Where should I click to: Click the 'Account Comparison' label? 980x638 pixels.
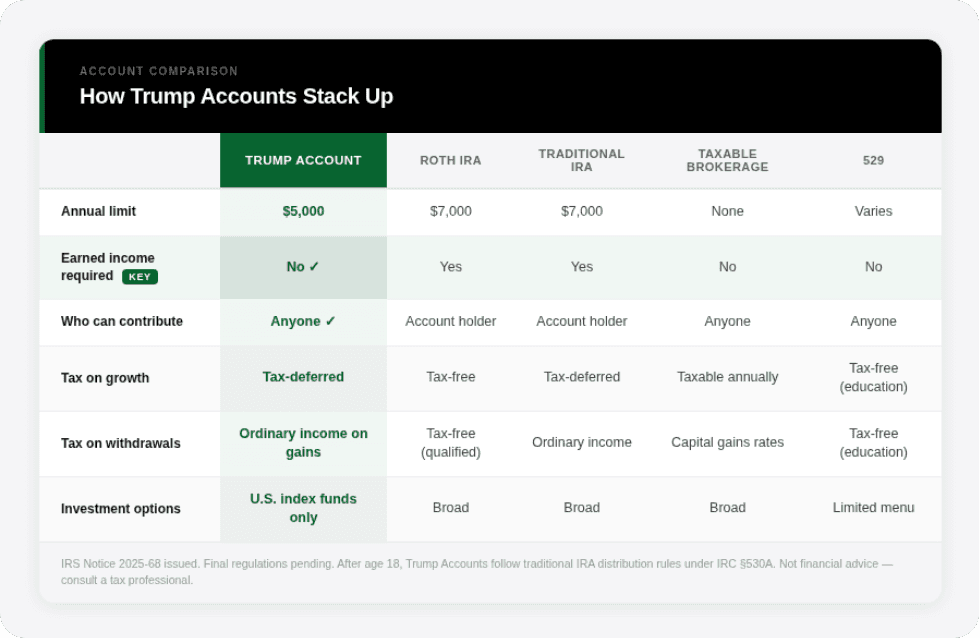(x=159, y=71)
